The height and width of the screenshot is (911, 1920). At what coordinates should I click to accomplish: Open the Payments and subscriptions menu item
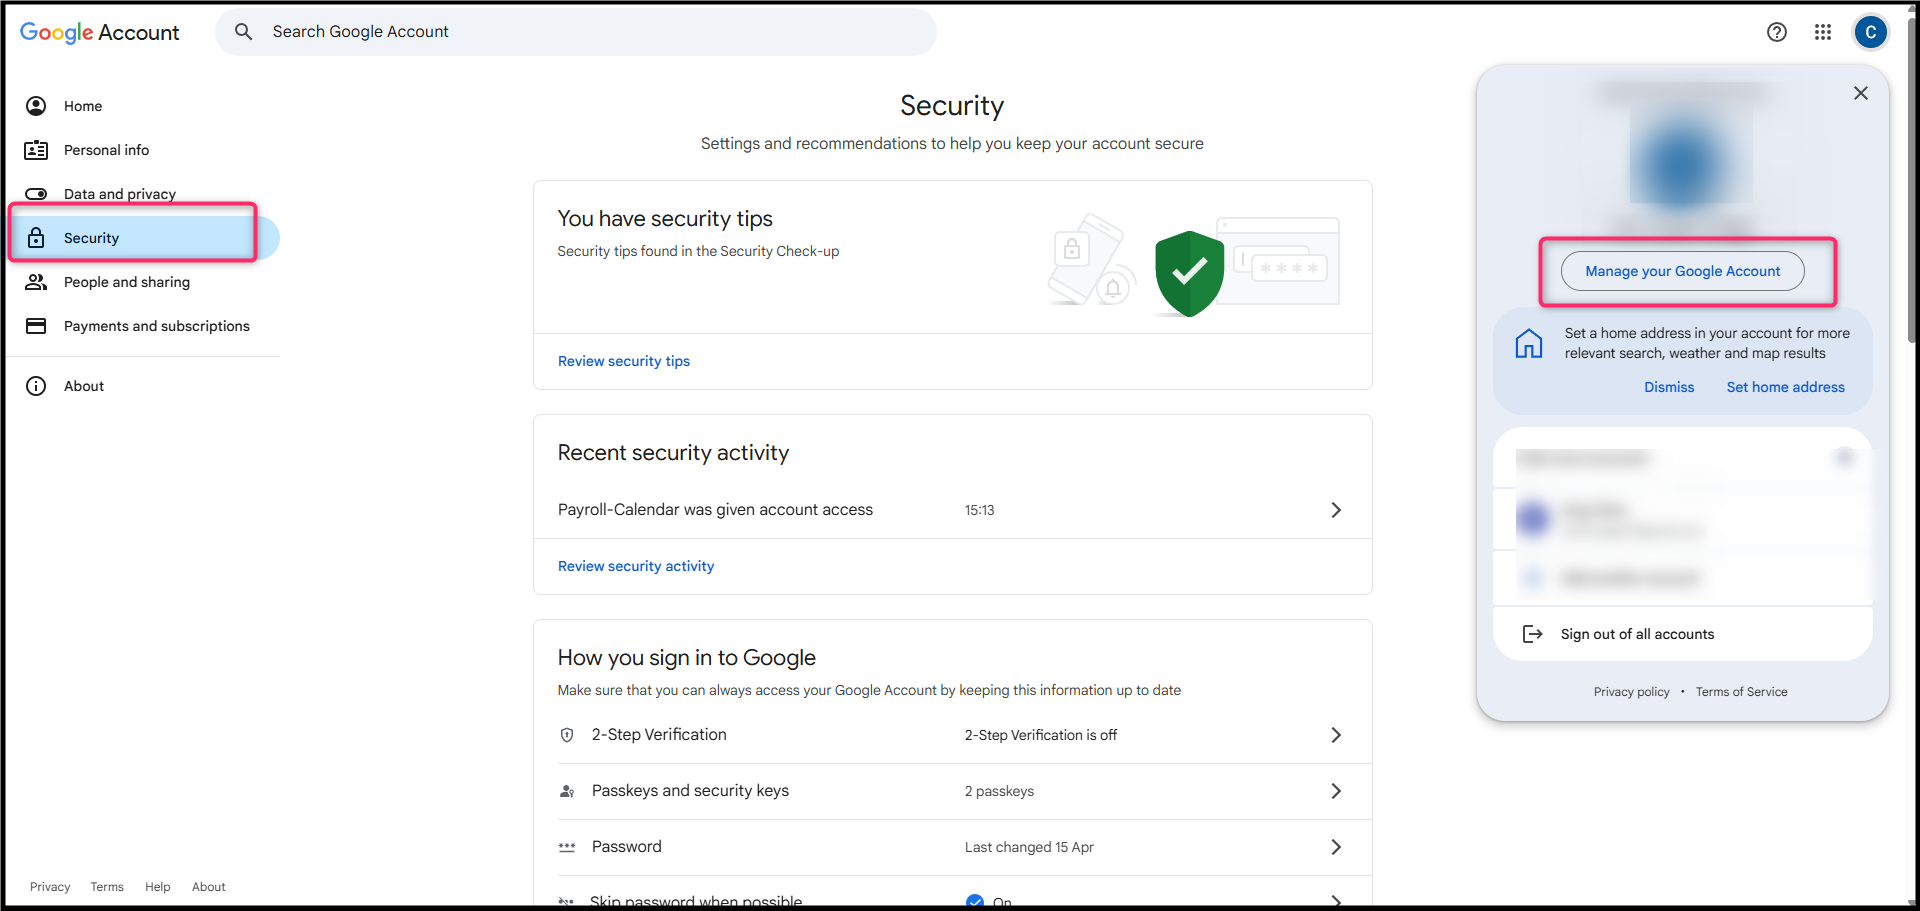(143, 326)
